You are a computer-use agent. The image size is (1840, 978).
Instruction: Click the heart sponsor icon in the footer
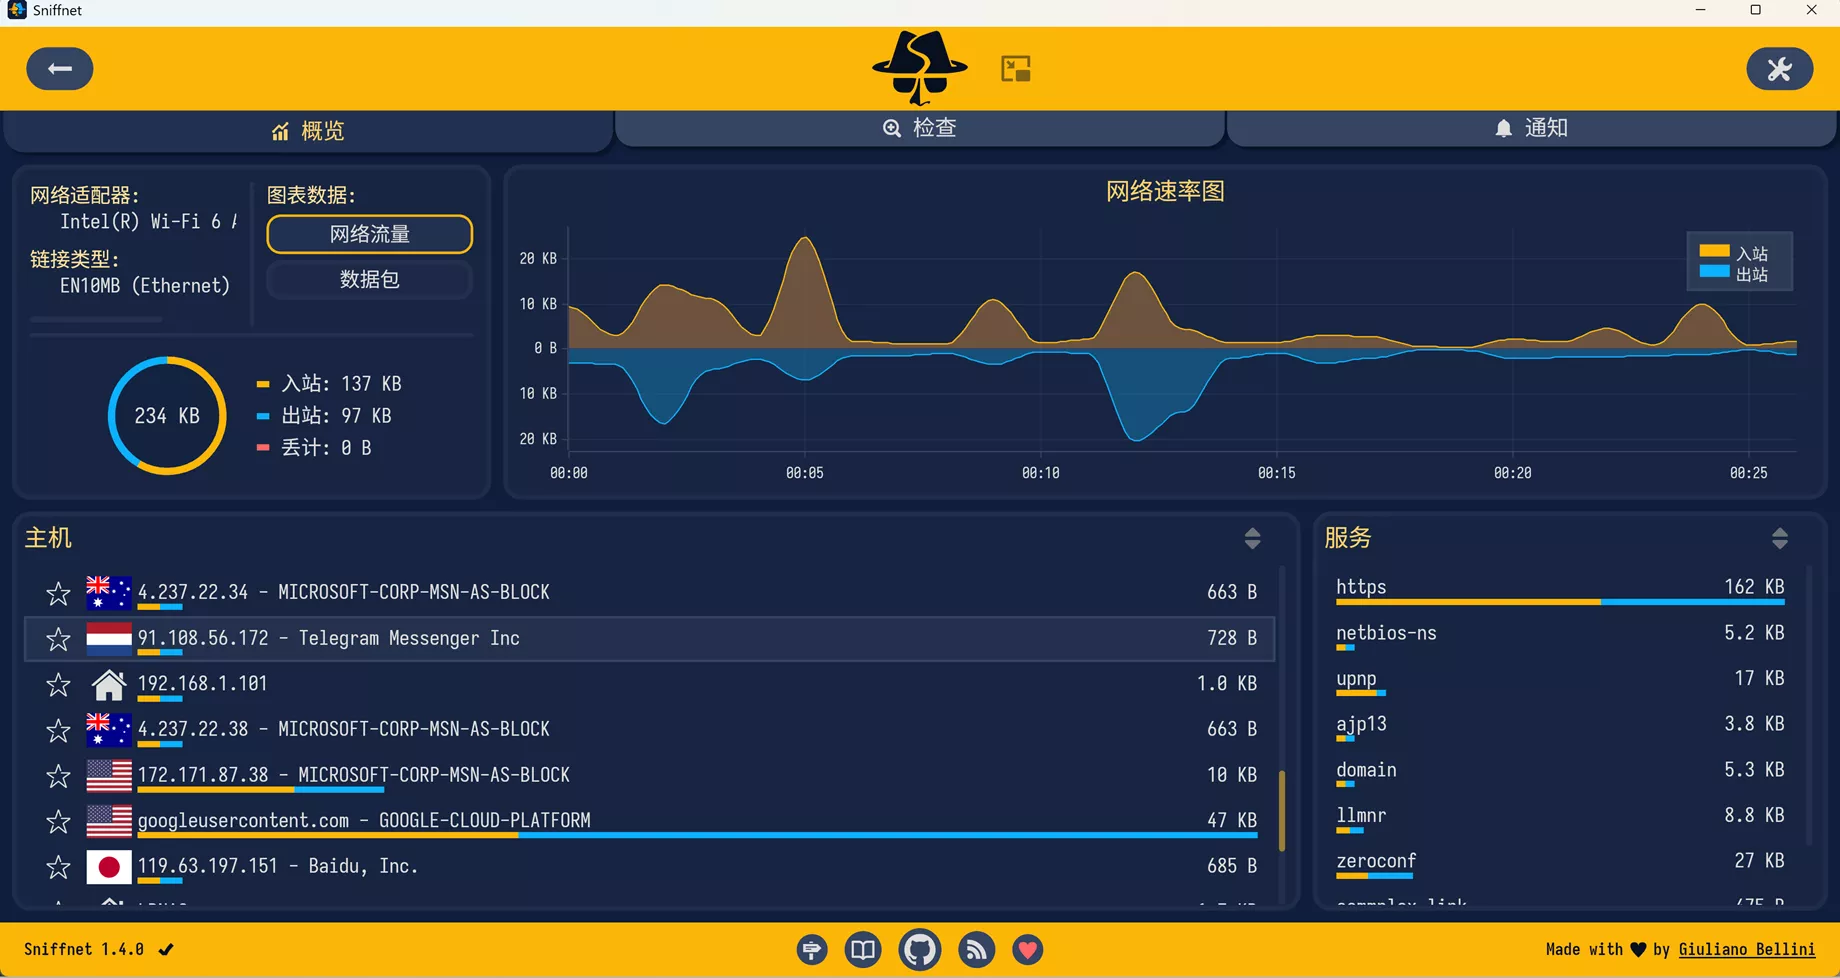pyautogui.click(x=1027, y=949)
